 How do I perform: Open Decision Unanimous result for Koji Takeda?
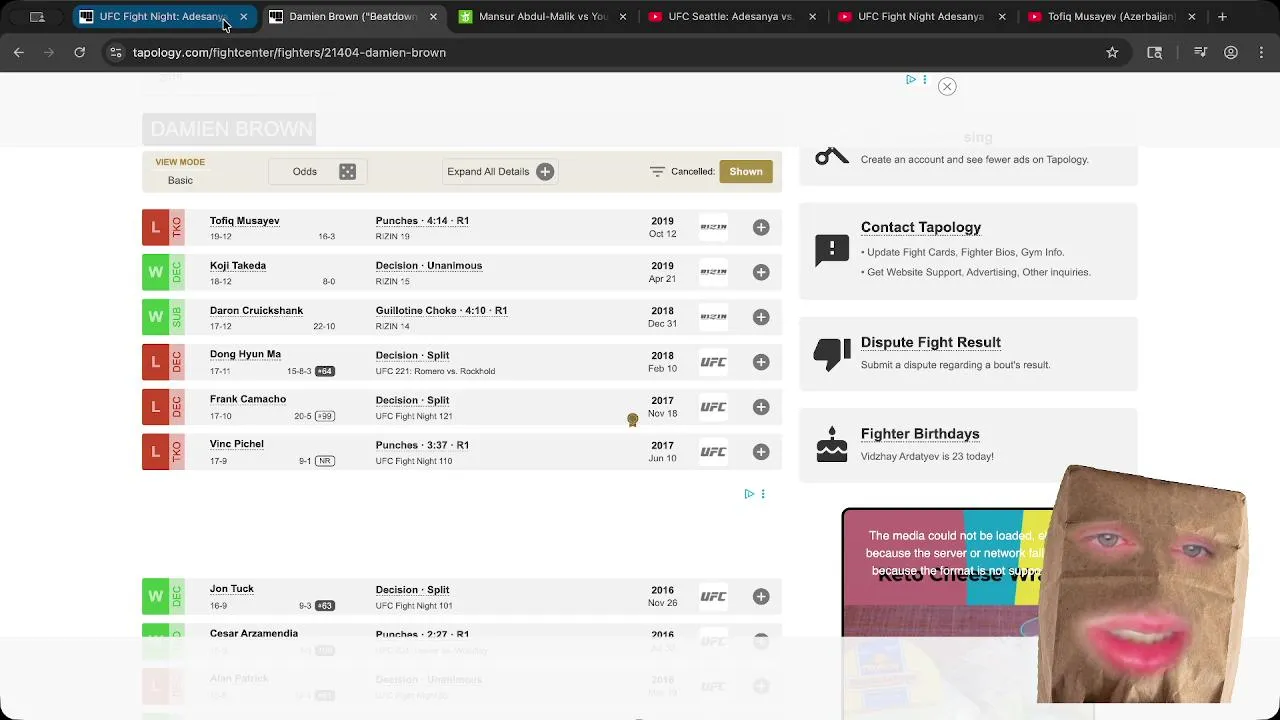(x=429, y=266)
